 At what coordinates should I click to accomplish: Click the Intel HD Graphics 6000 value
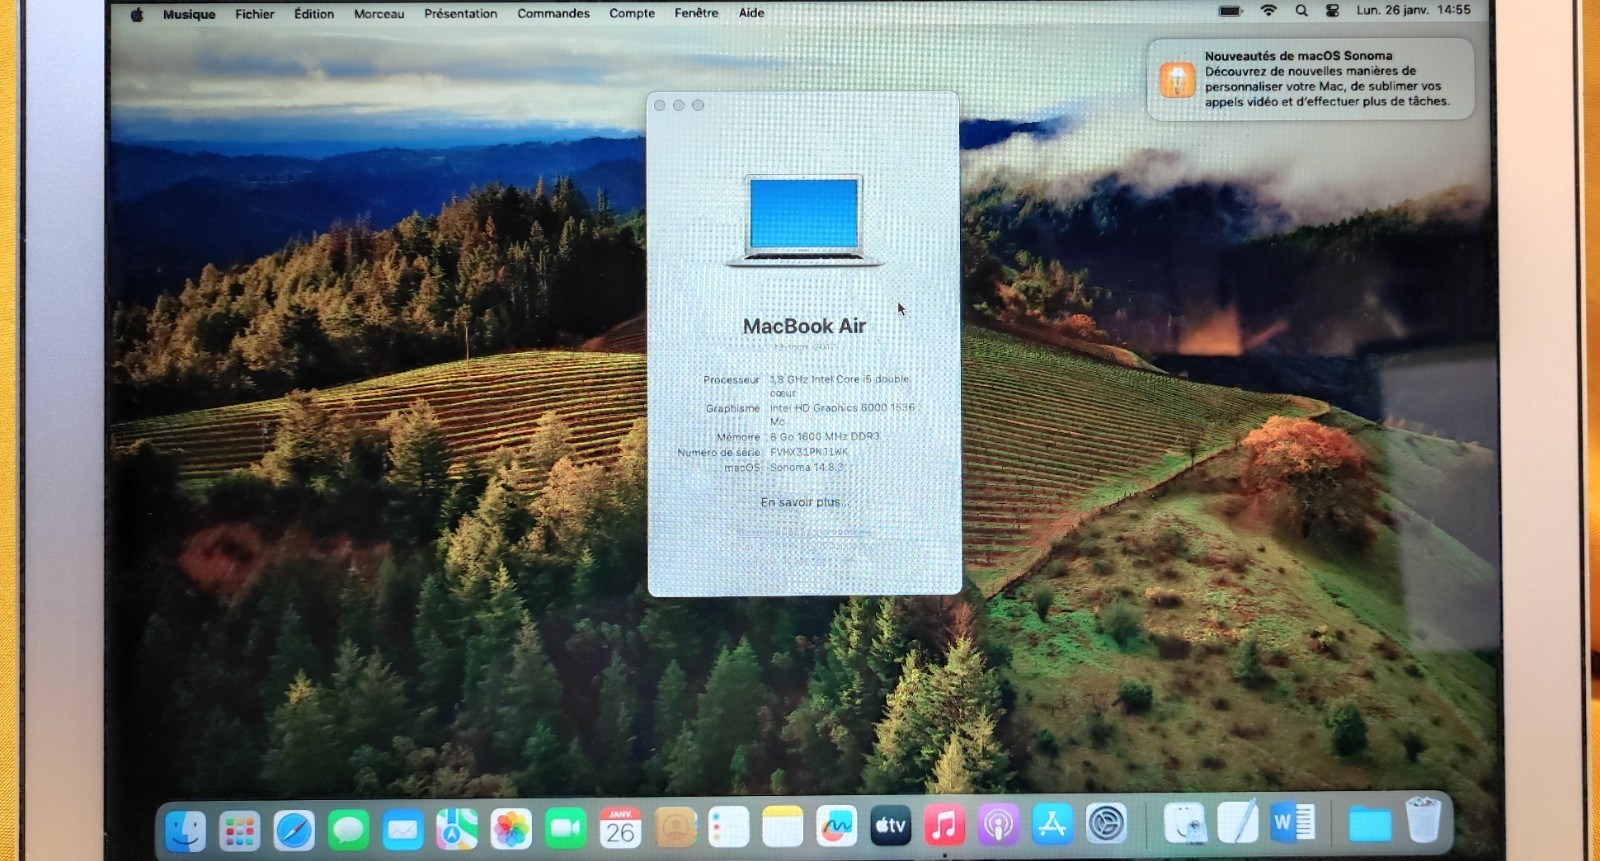point(842,414)
